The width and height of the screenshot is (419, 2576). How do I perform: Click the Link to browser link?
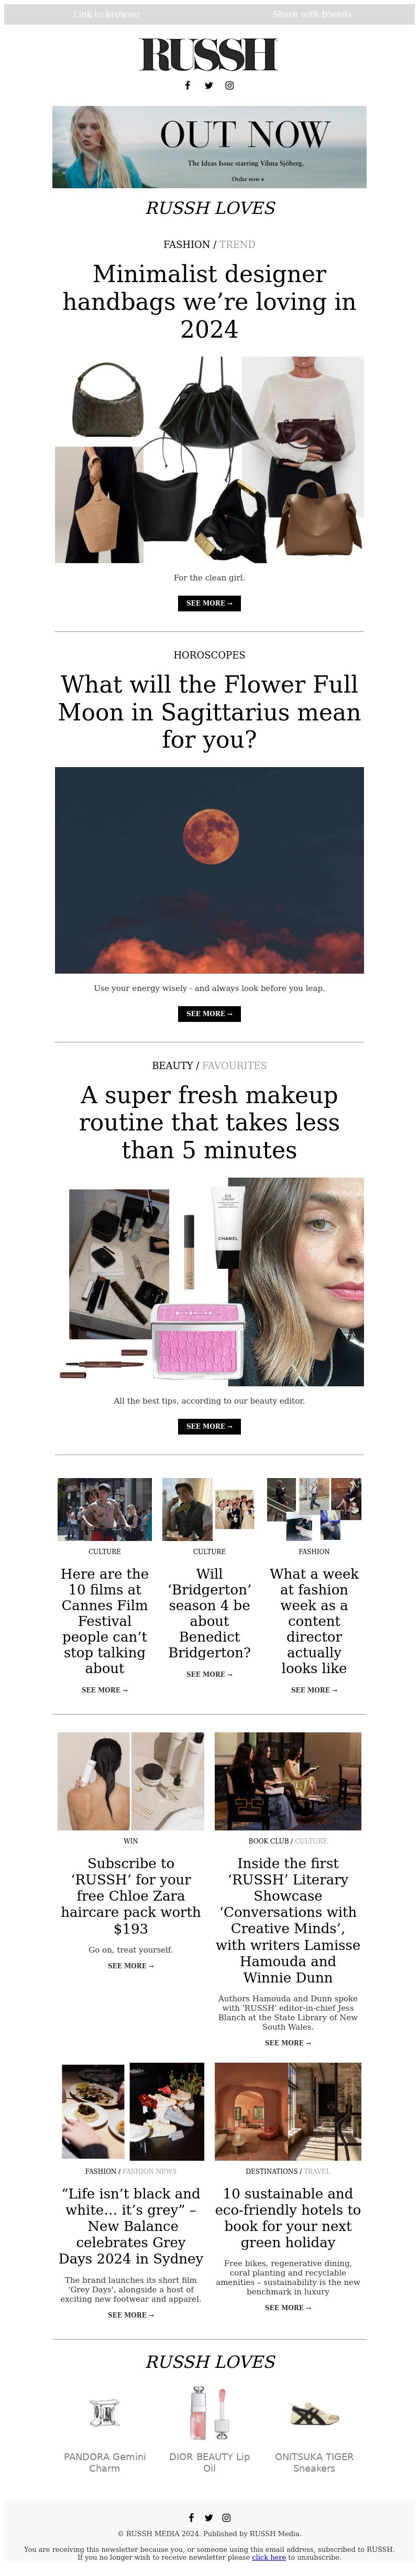[107, 14]
